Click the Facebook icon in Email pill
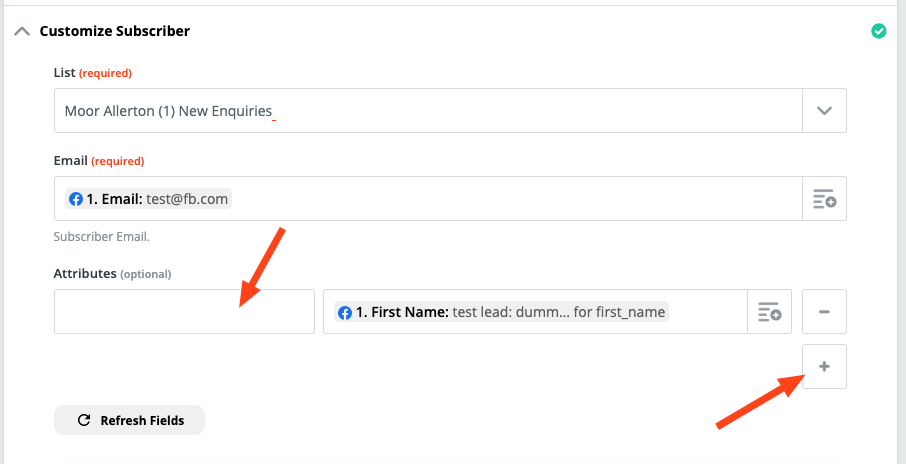 click(x=76, y=199)
